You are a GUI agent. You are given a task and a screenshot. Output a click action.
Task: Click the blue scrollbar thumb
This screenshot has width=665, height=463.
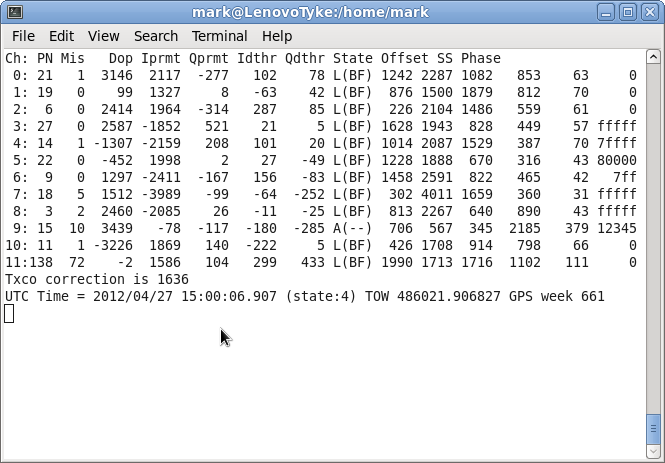[653, 428]
